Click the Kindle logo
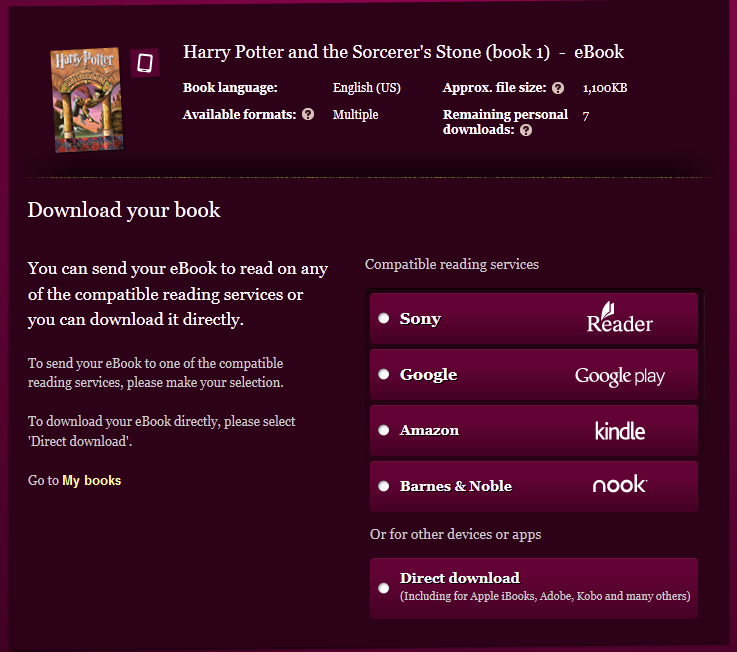This screenshot has width=737, height=652. [619, 431]
